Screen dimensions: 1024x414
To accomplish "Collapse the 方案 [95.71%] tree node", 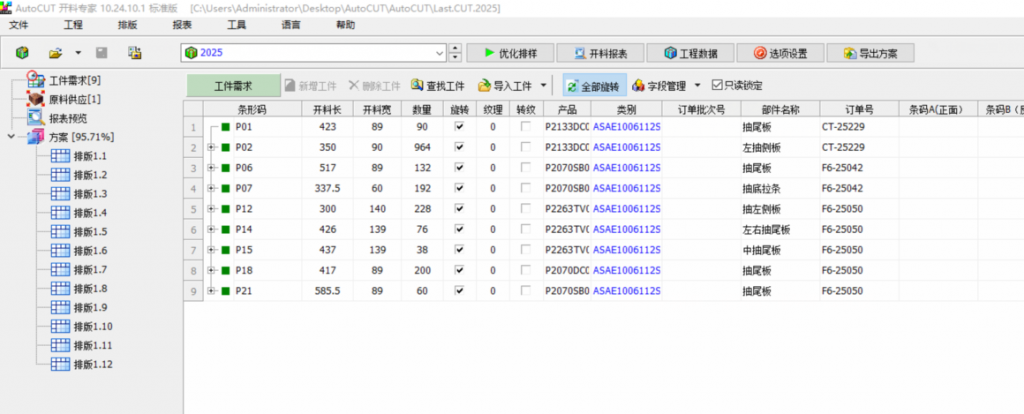I will [11, 137].
